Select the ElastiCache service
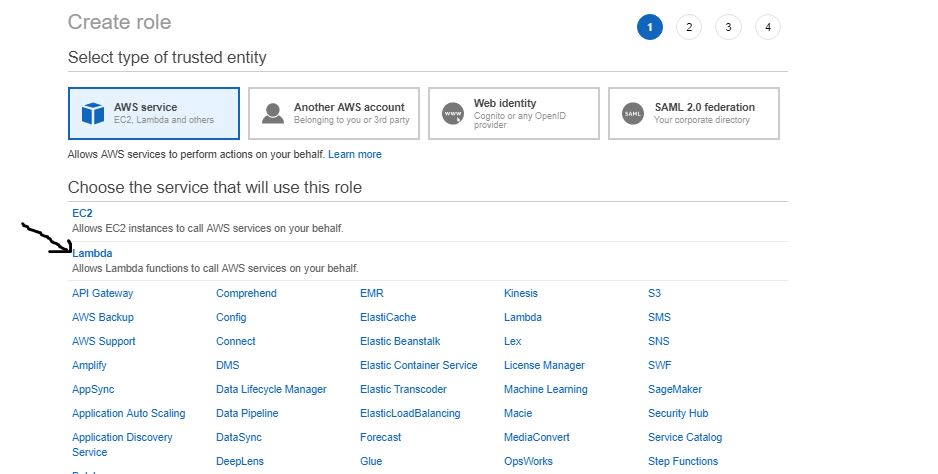Viewport: 938px width, 474px height. pyautogui.click(x=388, y=317)
